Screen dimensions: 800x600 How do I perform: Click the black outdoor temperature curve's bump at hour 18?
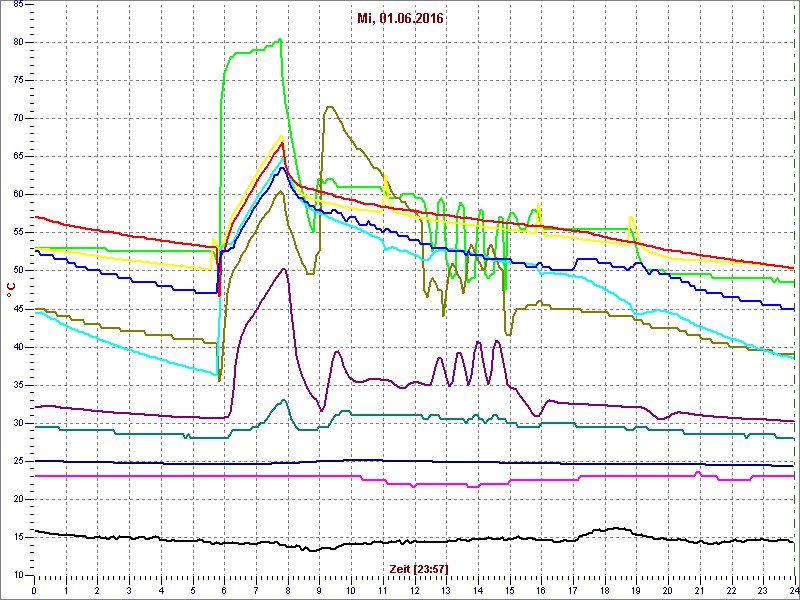tap(616, 529)
